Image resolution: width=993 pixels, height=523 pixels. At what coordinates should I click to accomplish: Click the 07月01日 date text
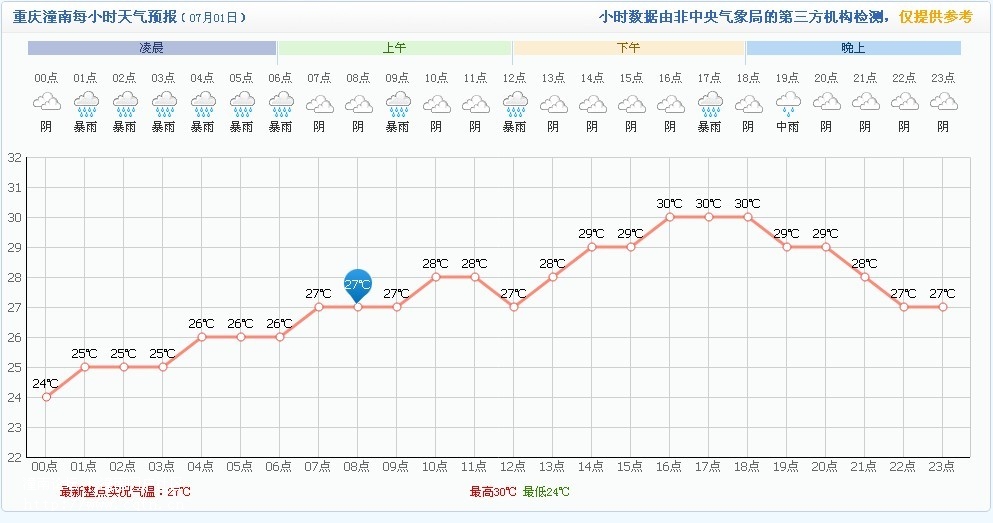pyautogui.click(x=213, y=18)
